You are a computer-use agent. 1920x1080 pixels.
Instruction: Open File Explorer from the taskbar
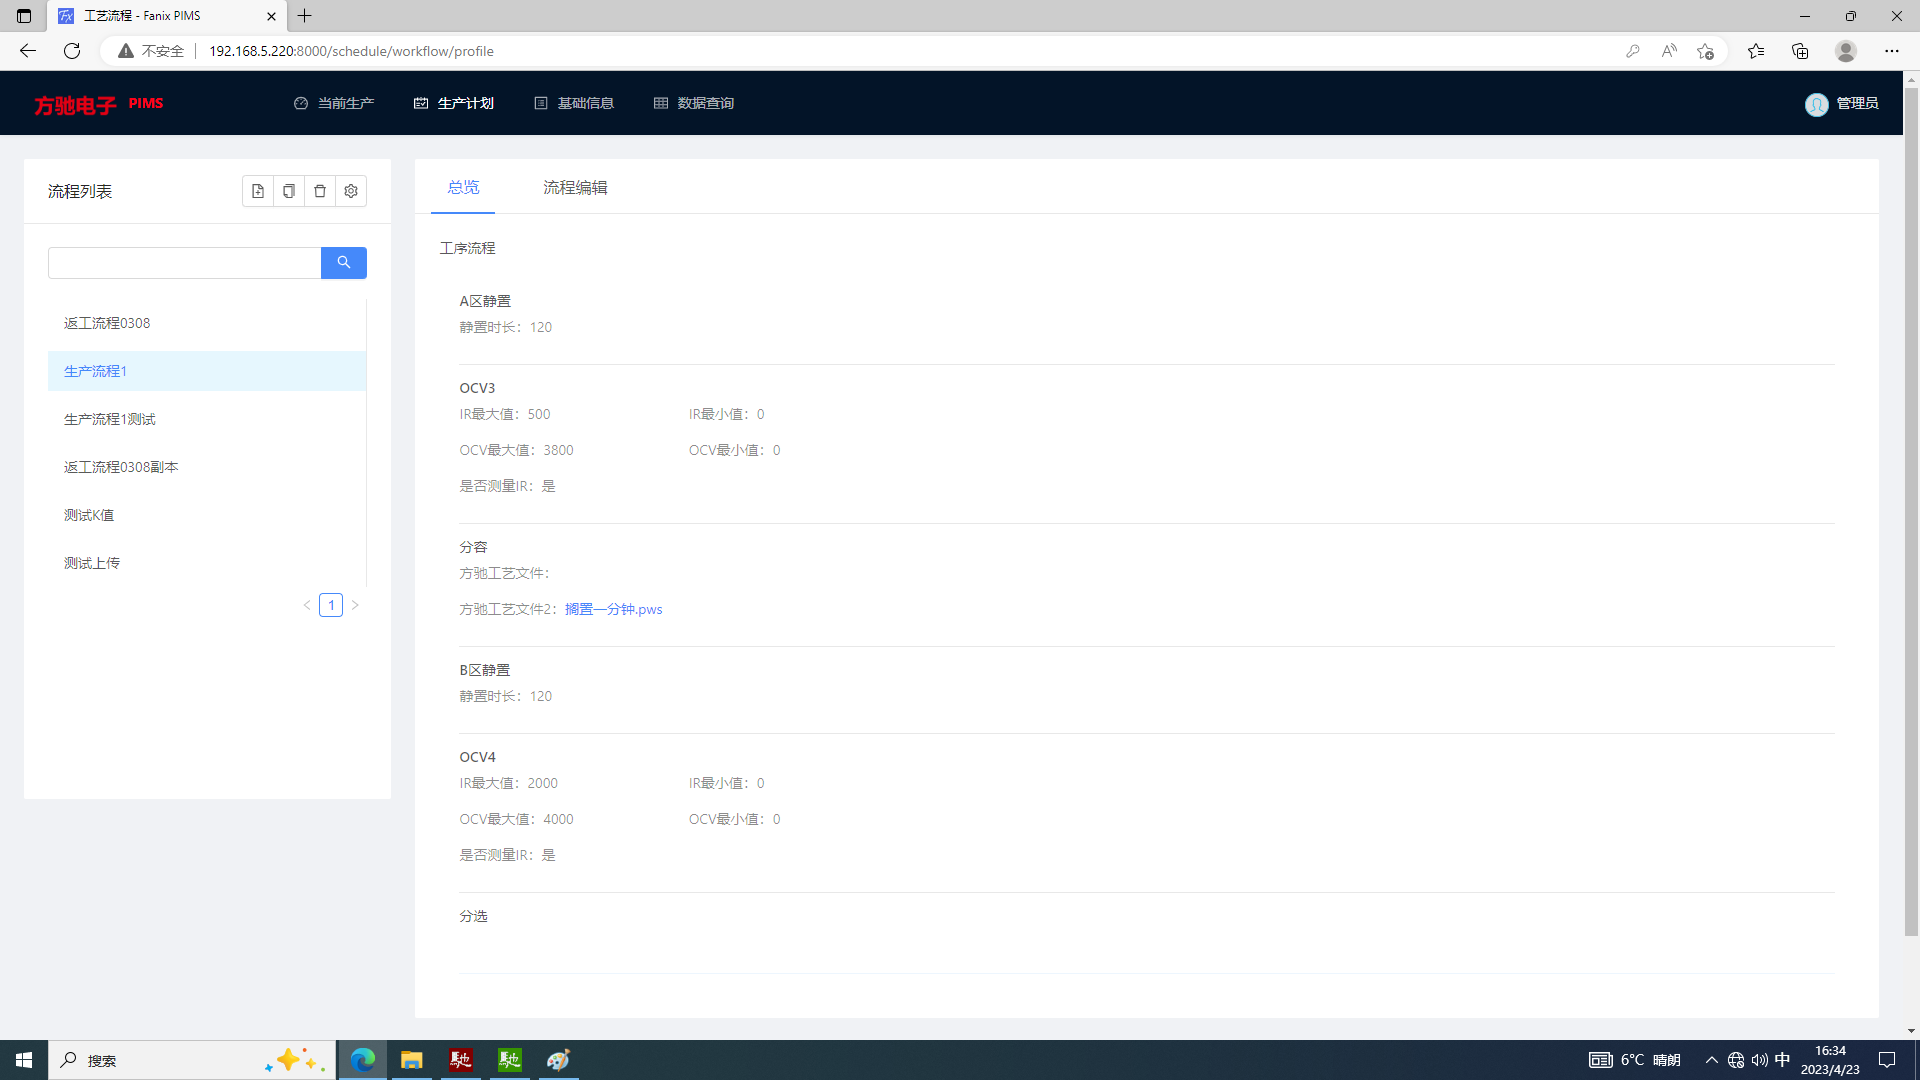412,1060
